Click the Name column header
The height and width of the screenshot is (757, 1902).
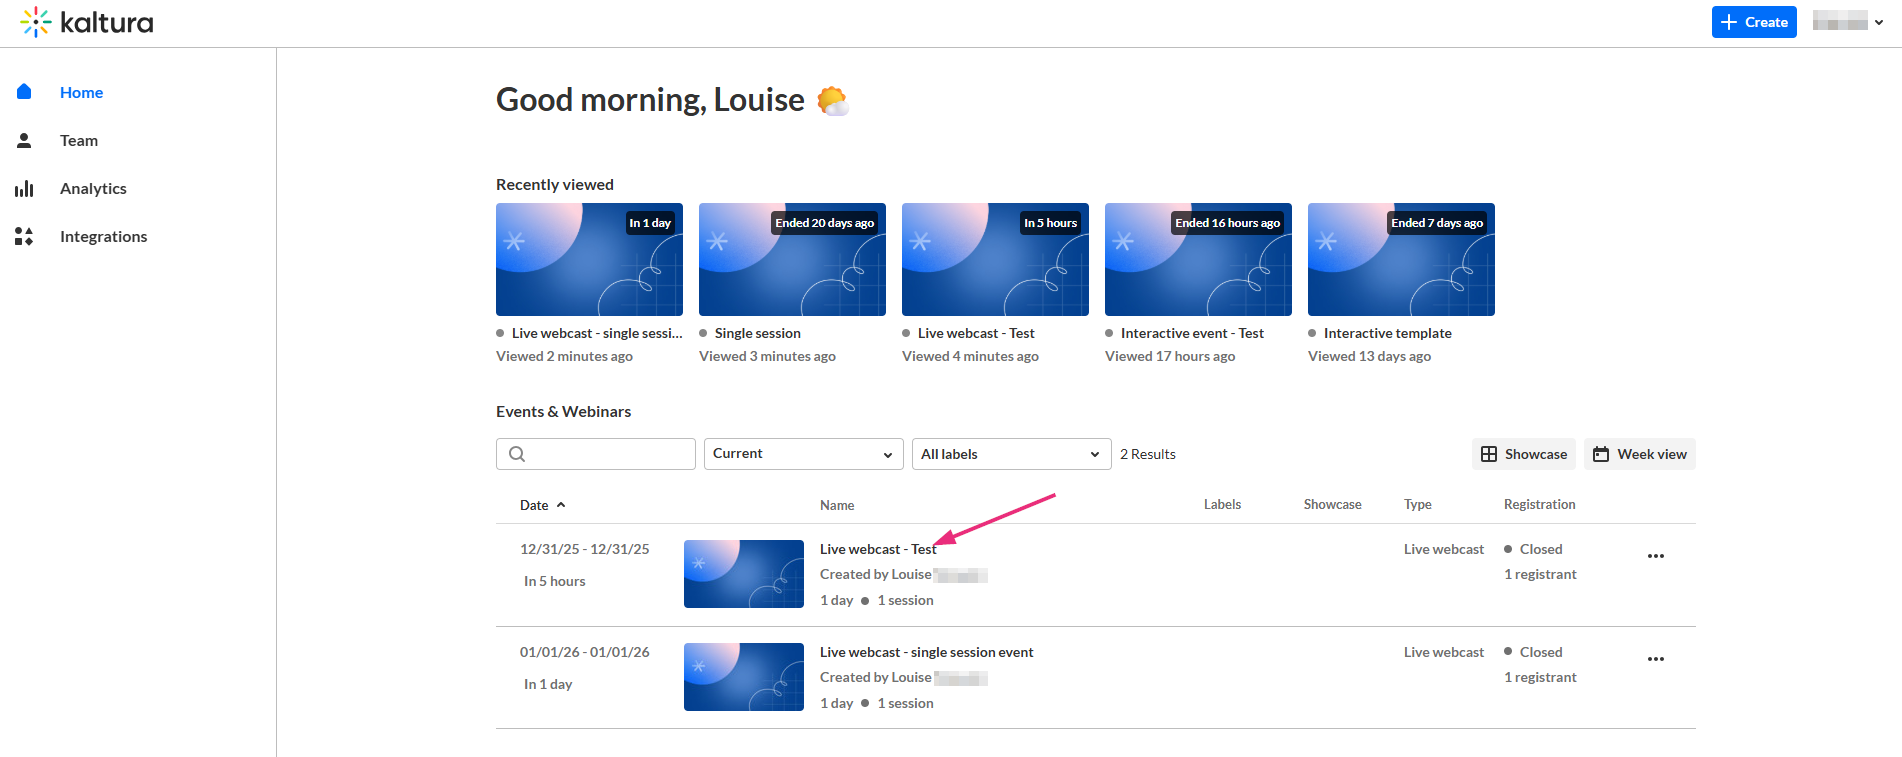(x=837, y=505)
